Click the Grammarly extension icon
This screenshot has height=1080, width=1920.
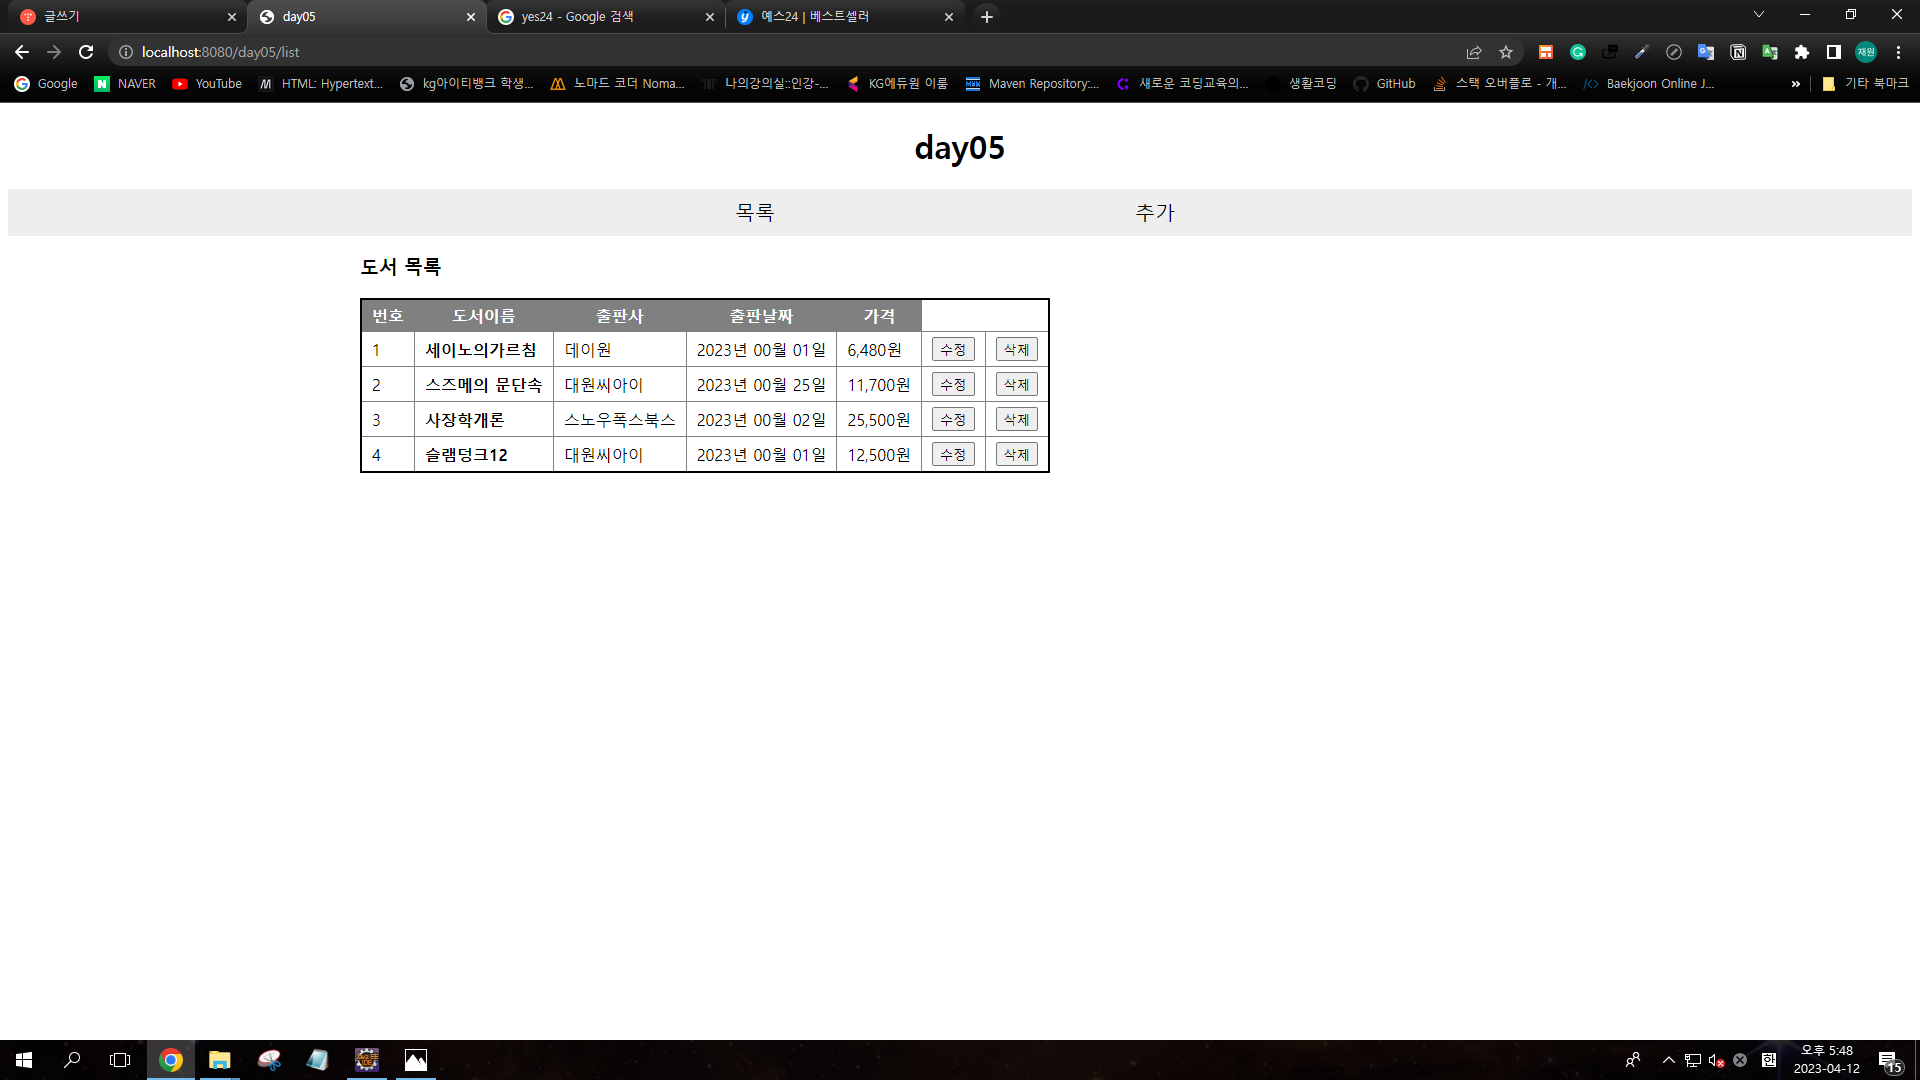point(1578,52)
